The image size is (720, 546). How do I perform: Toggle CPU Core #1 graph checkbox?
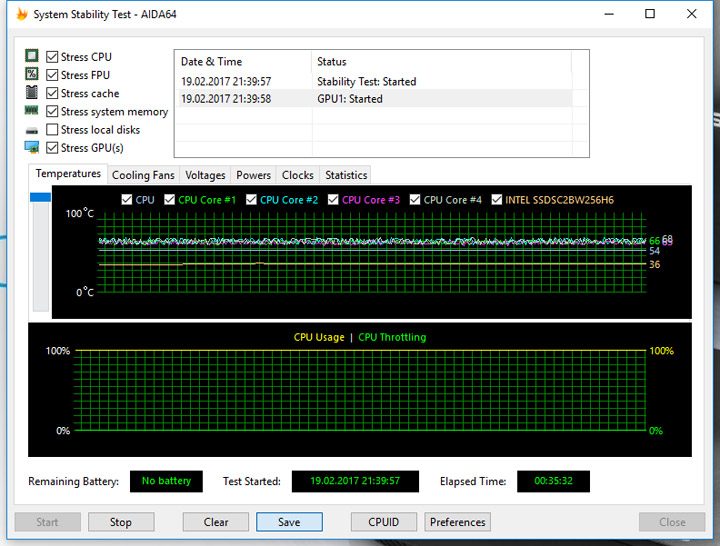pyautogui.click(x=169, y=200)
